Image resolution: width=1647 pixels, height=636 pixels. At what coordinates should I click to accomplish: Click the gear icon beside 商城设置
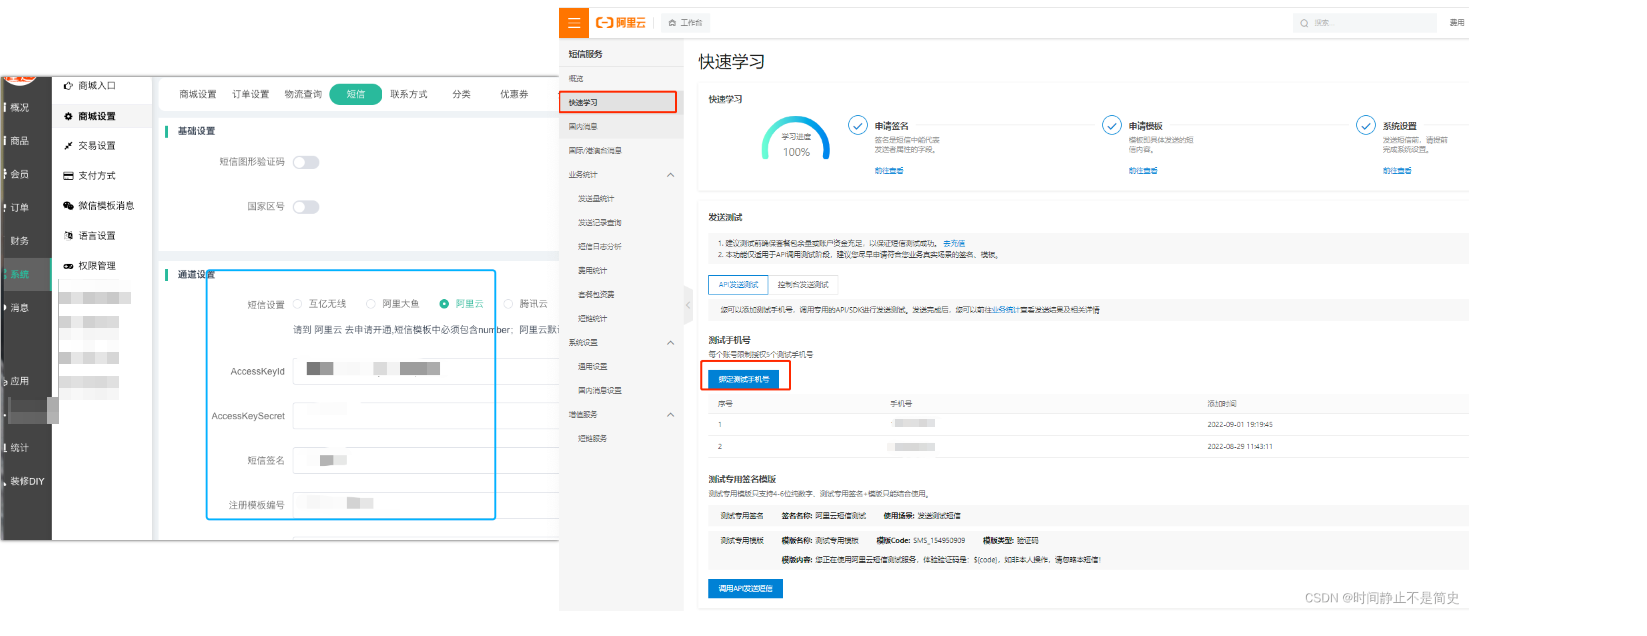68,116
